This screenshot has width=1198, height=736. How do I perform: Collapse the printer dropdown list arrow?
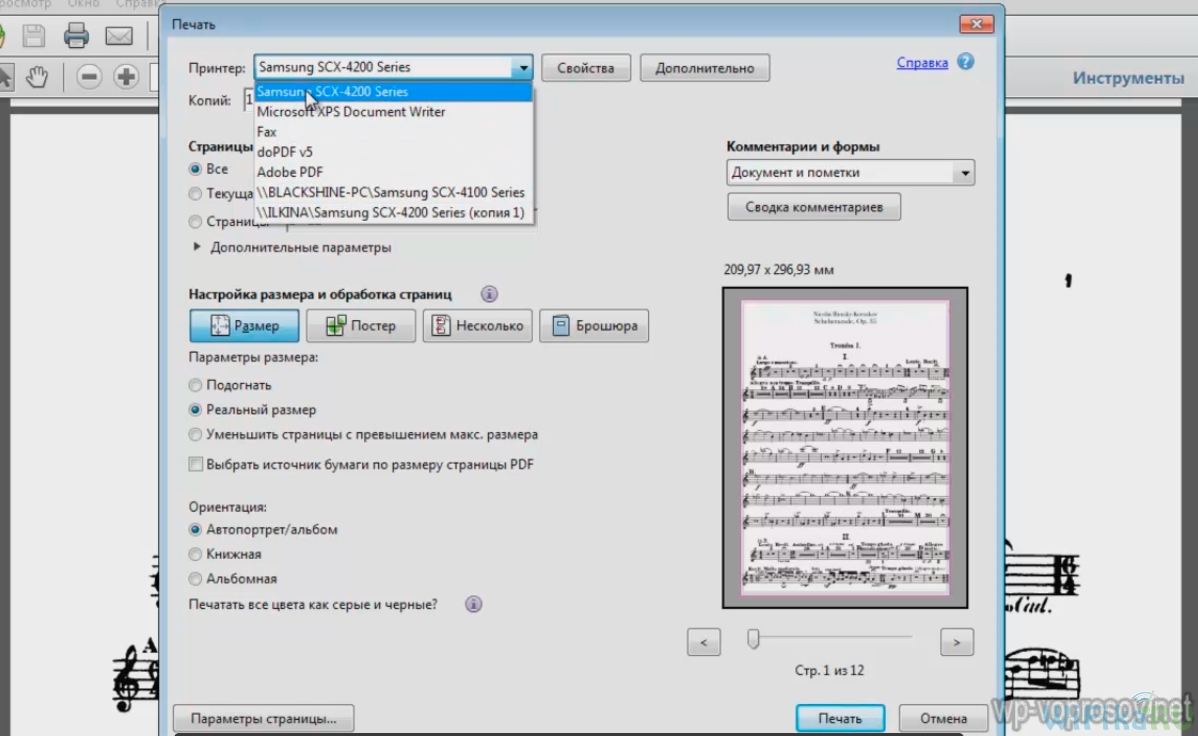[522, 68]
